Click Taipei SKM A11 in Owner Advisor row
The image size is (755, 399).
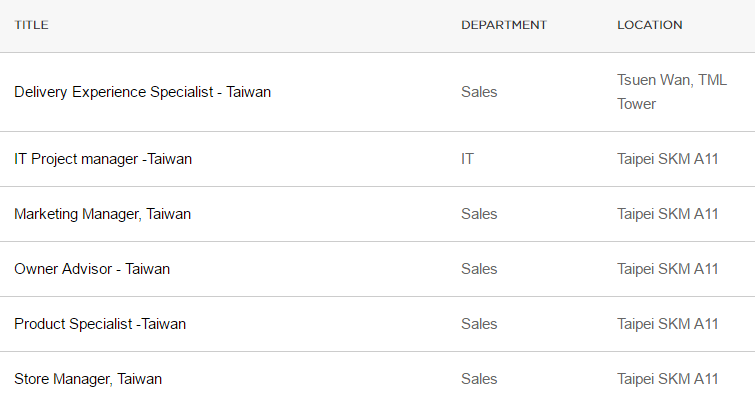tap(668, 269)
